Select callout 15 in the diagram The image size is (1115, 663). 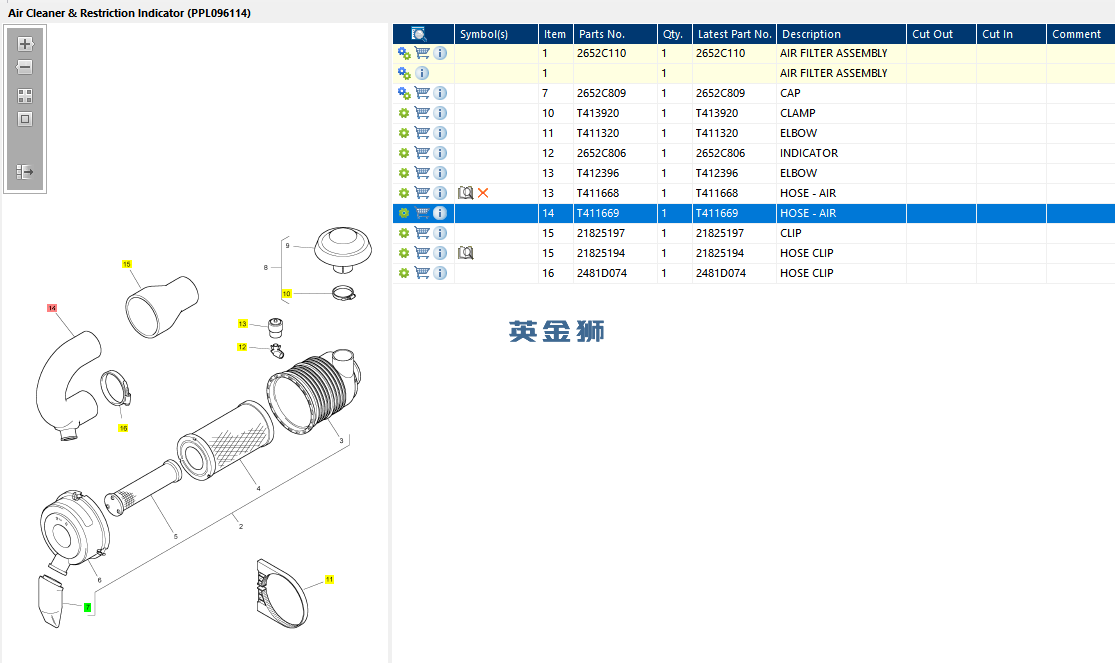point(127,264)
